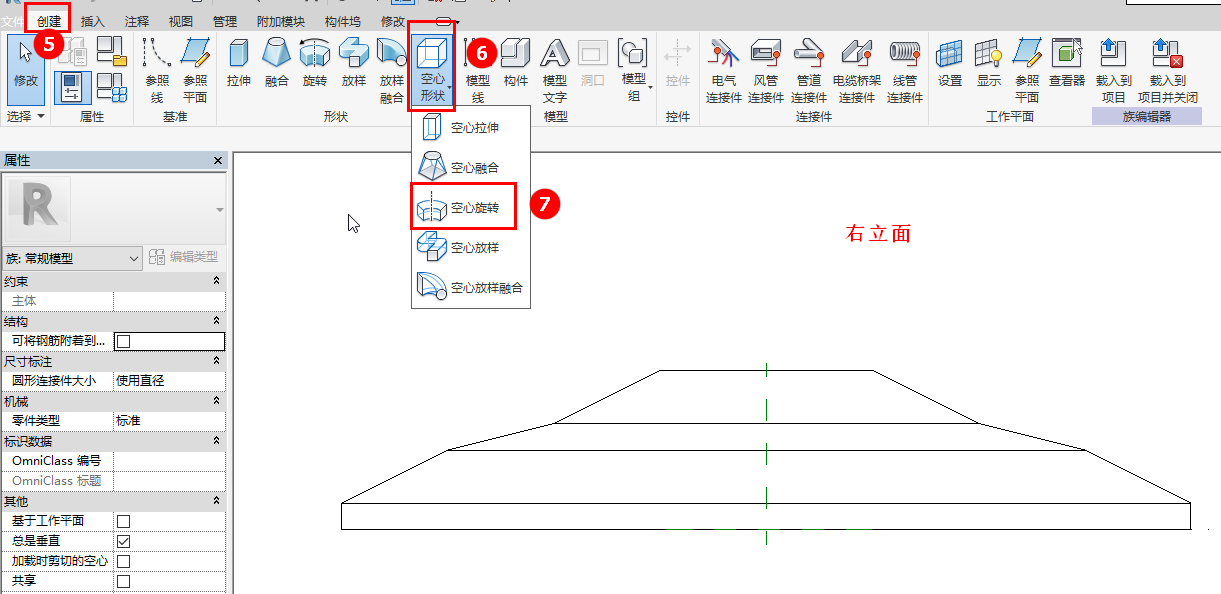Switch to the 管理 ribbon tab
Viewport: 1221px width, 594px height.
pyautogui.click(x=225, y=21)
